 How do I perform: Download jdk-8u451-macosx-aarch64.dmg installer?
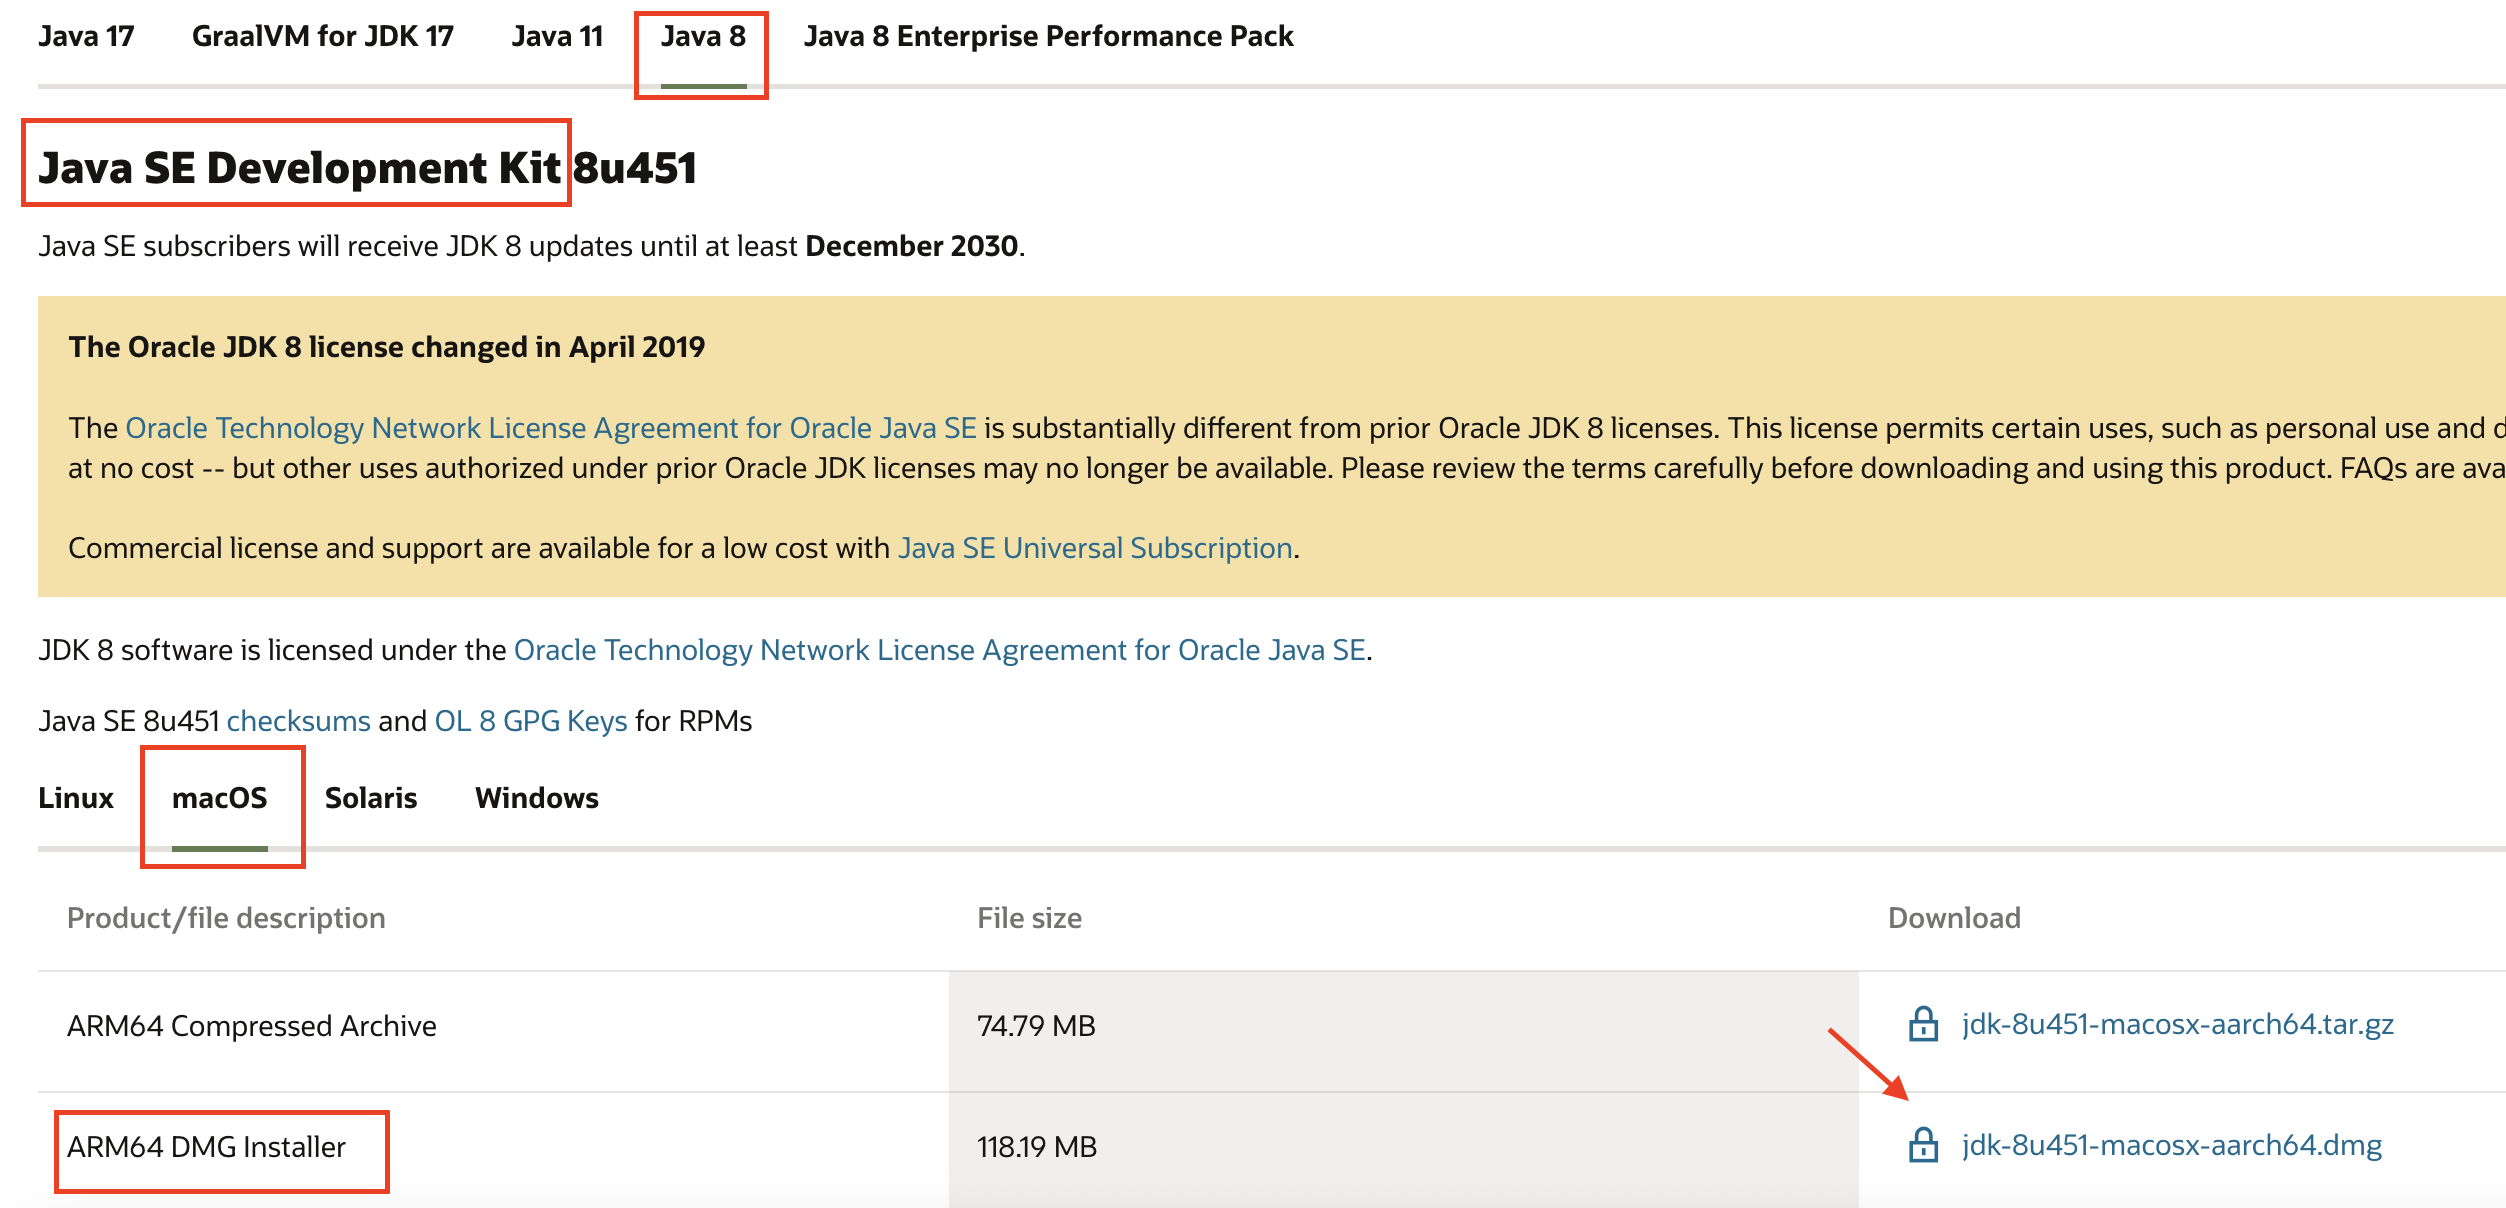pyautogui.click(x=2172, y=1145)
